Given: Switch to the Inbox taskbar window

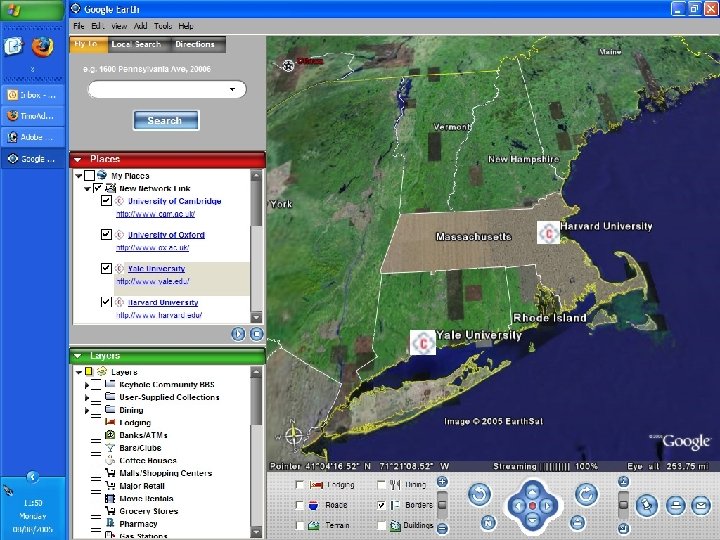Looking at the screenshot, I should click(x=33, y=95).
